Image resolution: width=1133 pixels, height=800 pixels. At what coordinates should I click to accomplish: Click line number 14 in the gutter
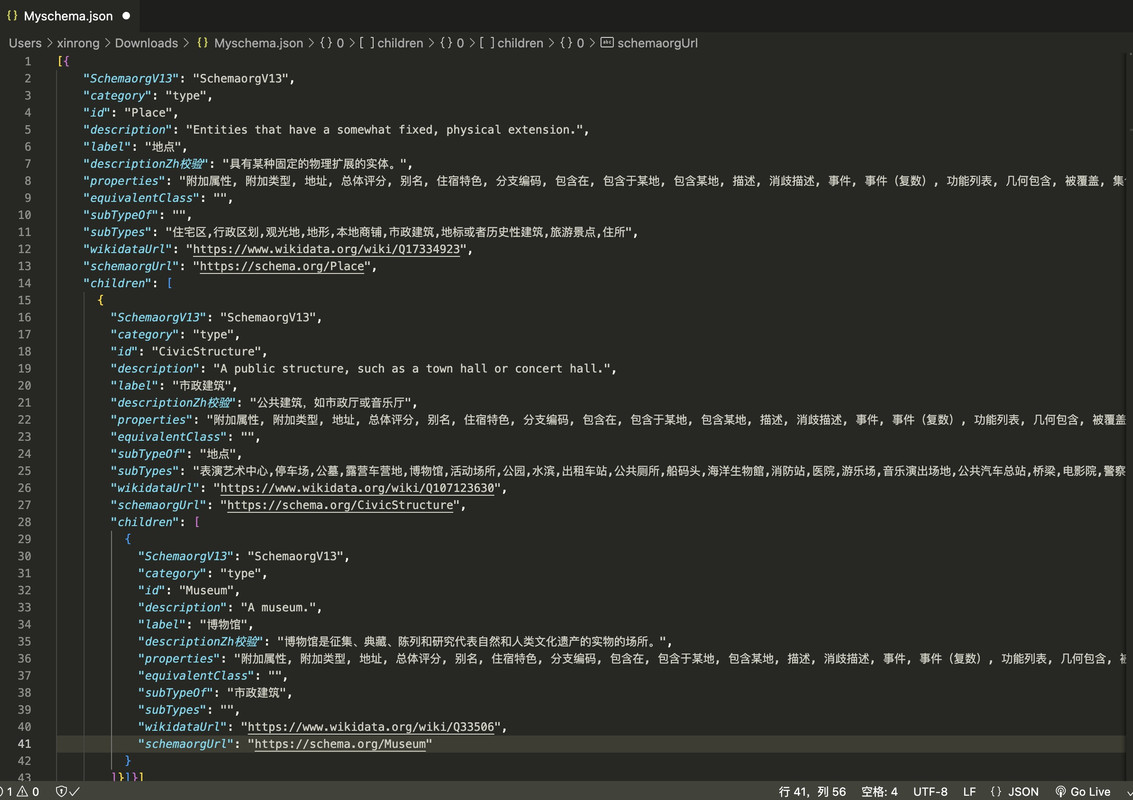pyautogui.click(x=25, y=283)
